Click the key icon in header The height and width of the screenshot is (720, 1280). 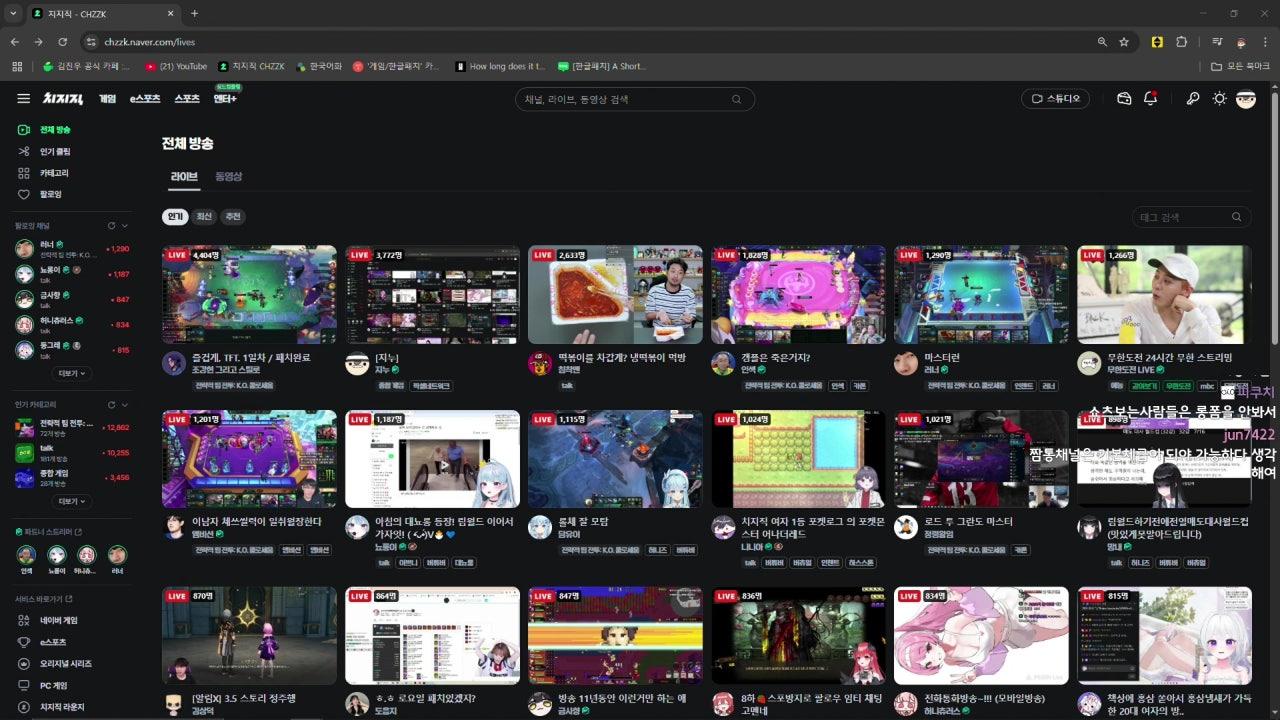(1193, 98)
